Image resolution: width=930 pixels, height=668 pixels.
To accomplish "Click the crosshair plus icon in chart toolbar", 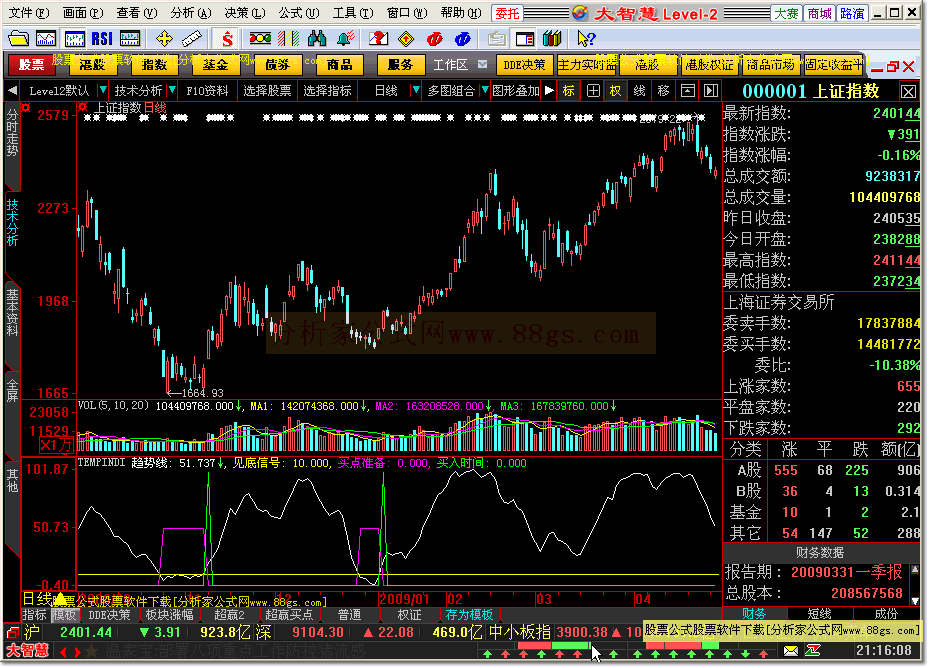I will click(593, 91).
